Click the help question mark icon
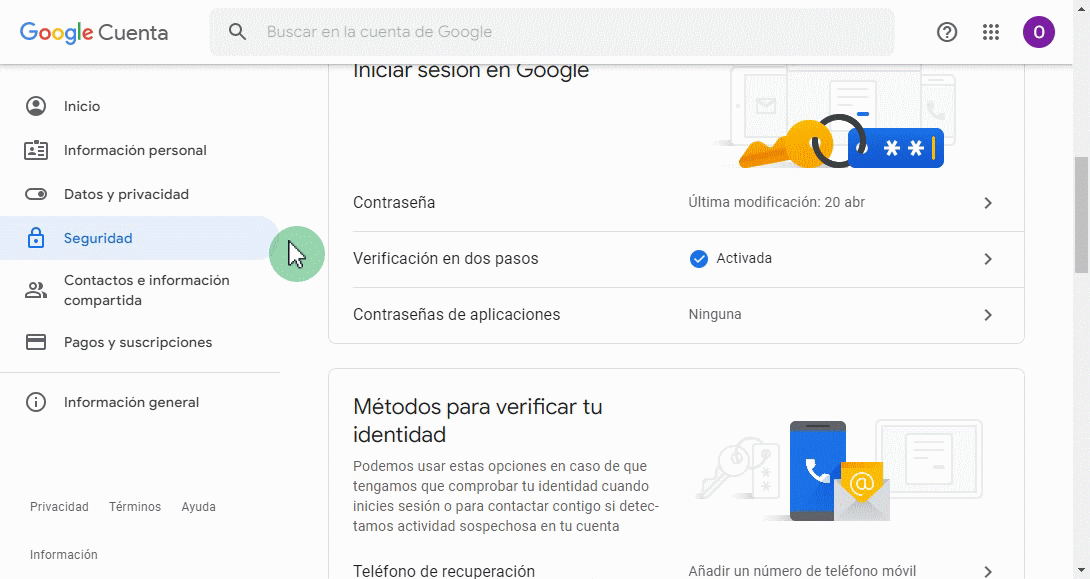This screenshot has height=579, width=1090. [x=947, y=32]
